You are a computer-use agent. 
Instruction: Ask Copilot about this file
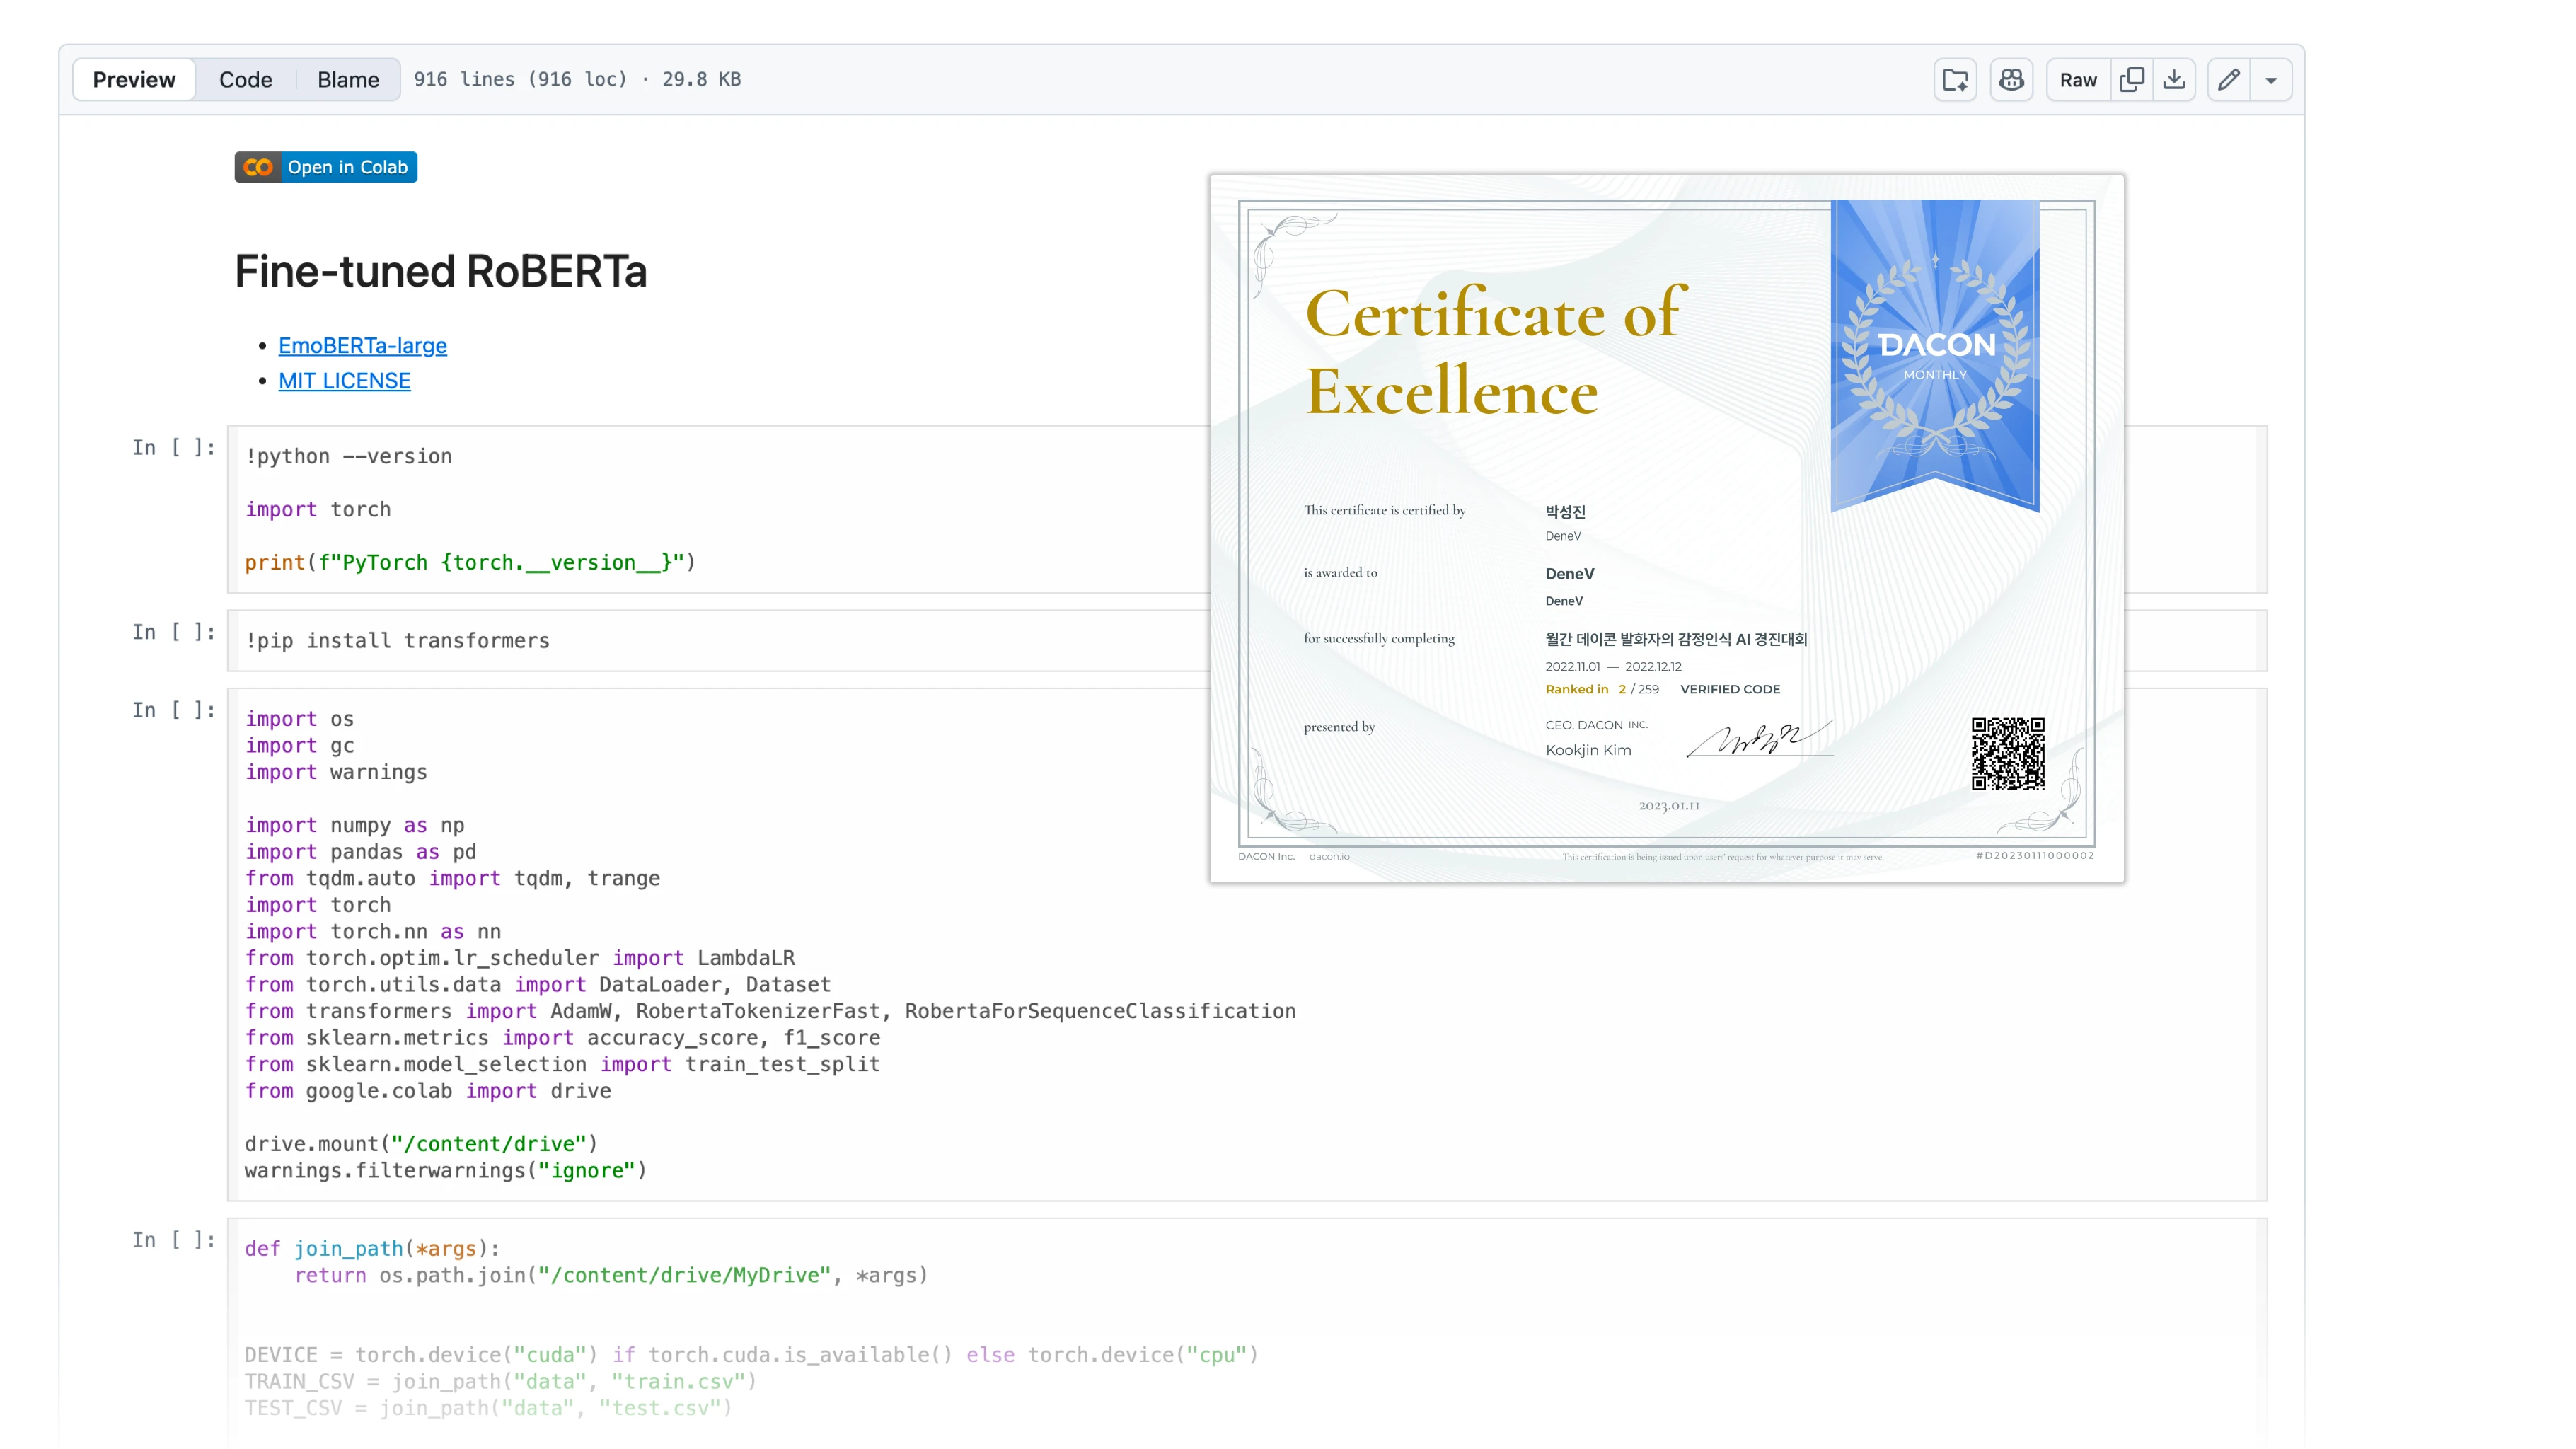(2011, 80)
